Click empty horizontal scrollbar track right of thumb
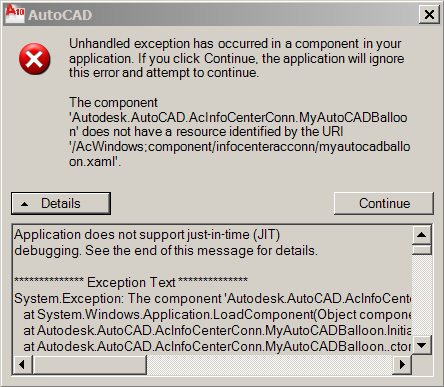The height and width of the screenshot is (387, 444). 269,365
